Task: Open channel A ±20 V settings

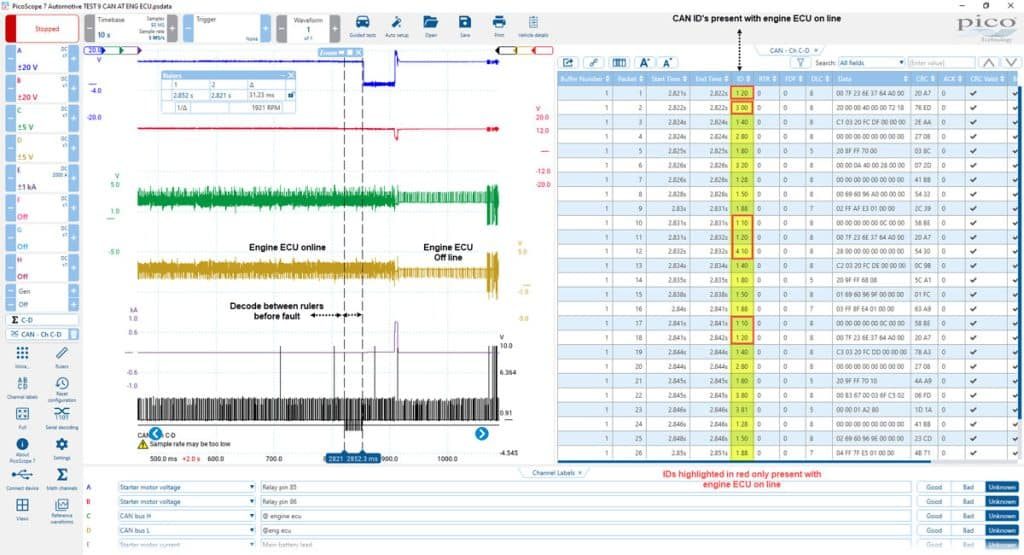Action: 42,59
